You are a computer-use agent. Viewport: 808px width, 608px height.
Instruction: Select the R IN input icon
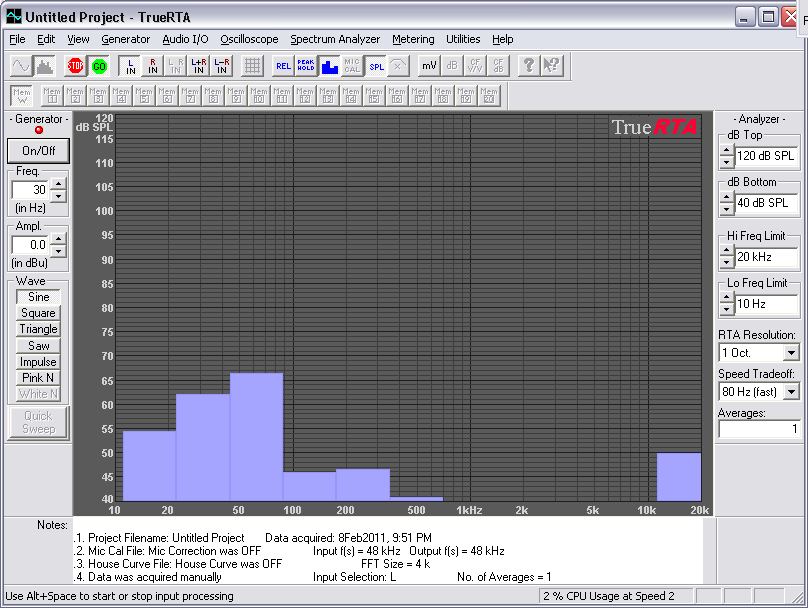click(x=153, y=66)
